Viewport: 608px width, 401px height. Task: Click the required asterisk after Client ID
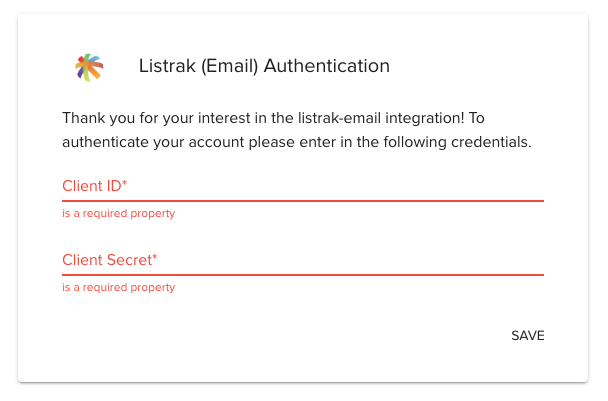pyautogui.click(x=125, y=185)
